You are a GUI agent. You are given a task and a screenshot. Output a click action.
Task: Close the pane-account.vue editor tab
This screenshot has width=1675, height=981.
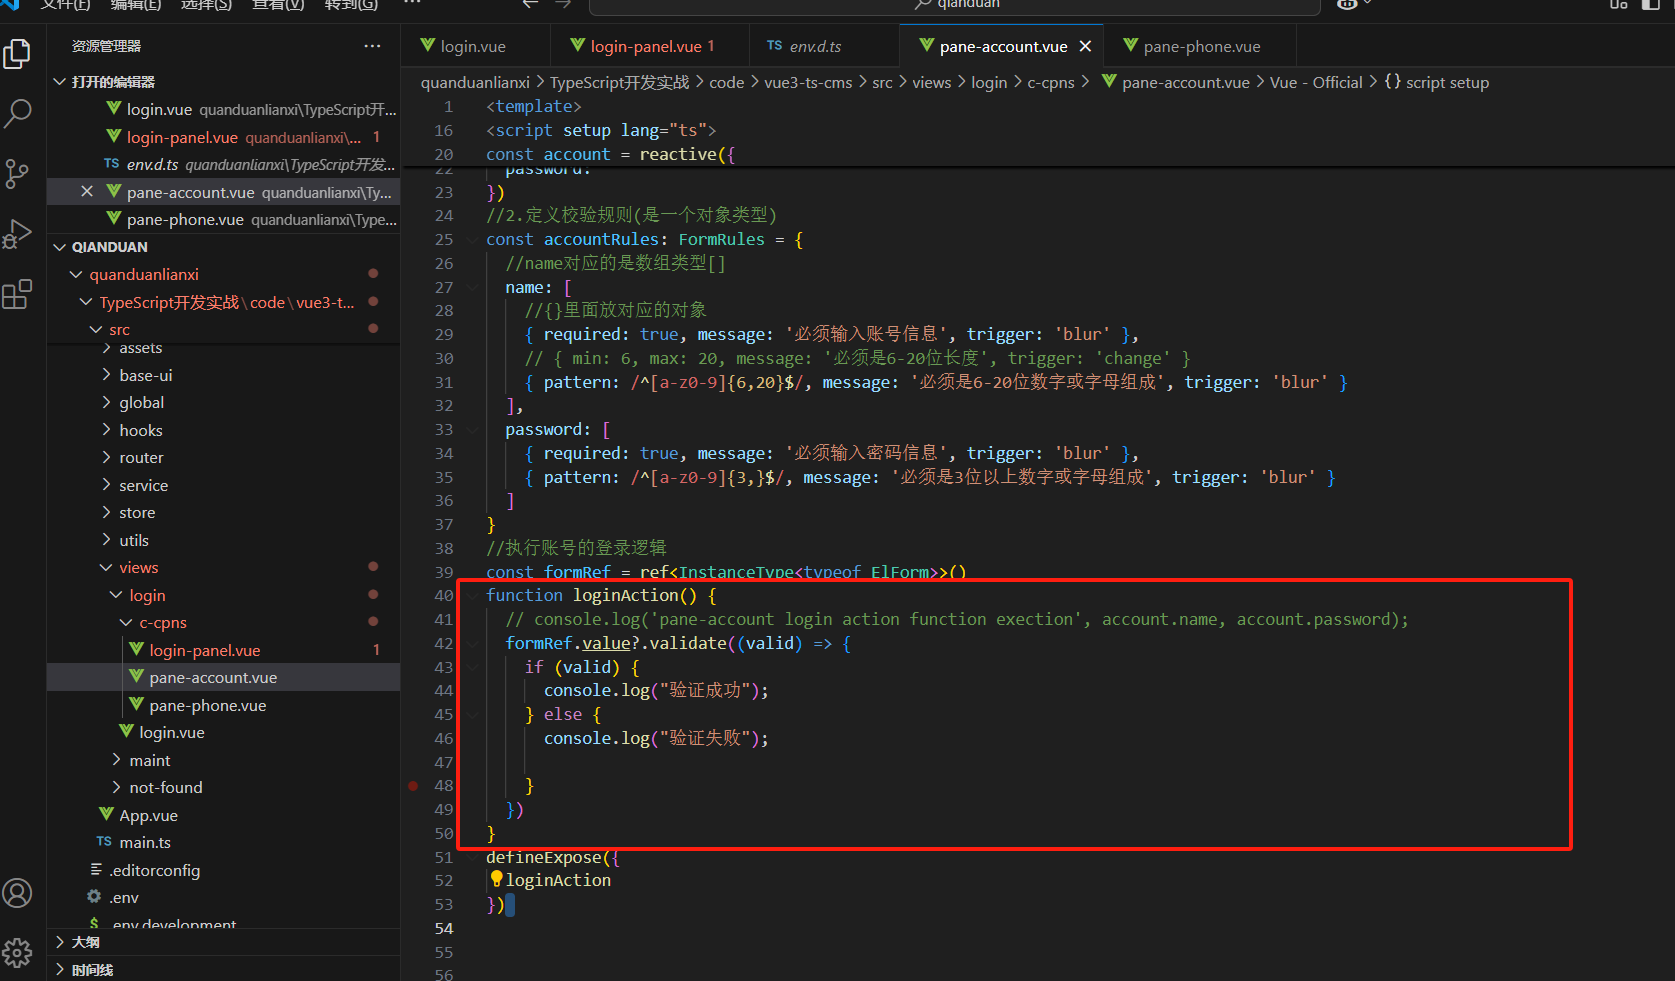[1085, 46]
